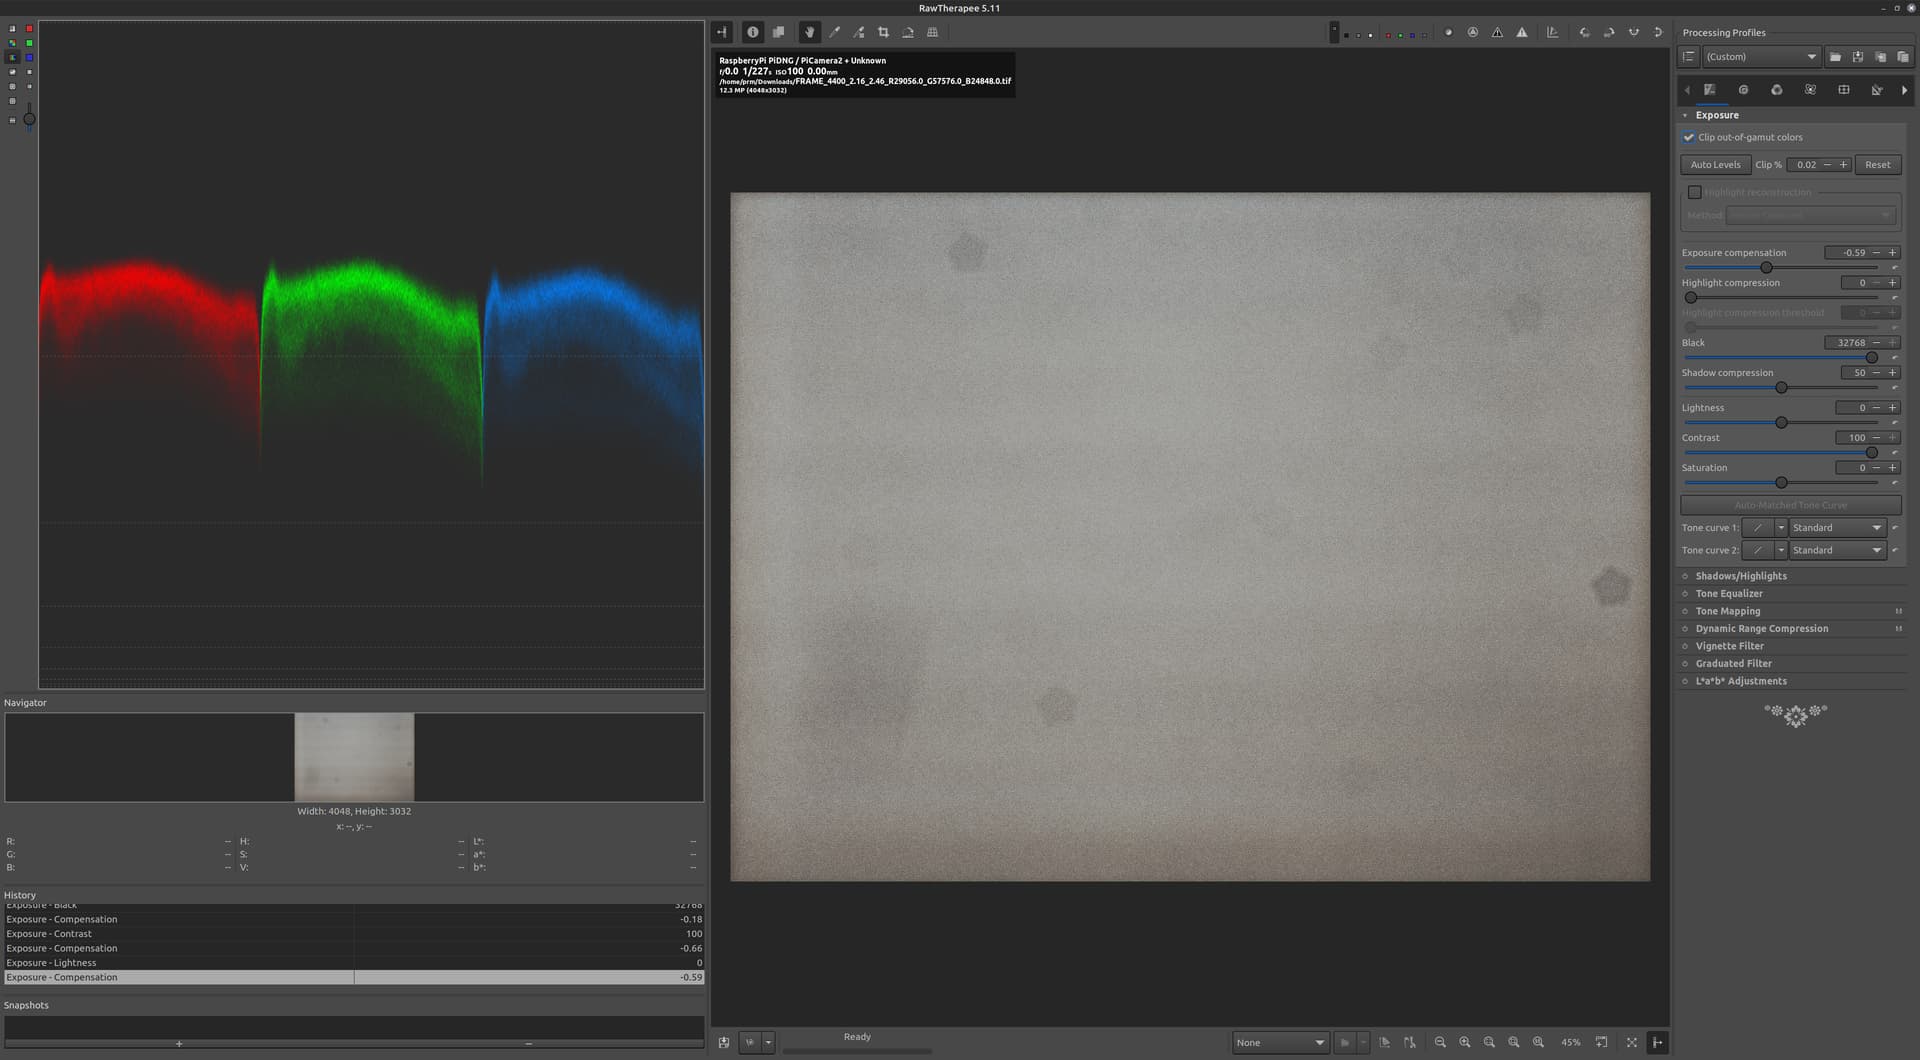Viewport: 1920px width, 1060px height.
Task: Toggle the right panel visibility icon
Action: point(1657,1043)
